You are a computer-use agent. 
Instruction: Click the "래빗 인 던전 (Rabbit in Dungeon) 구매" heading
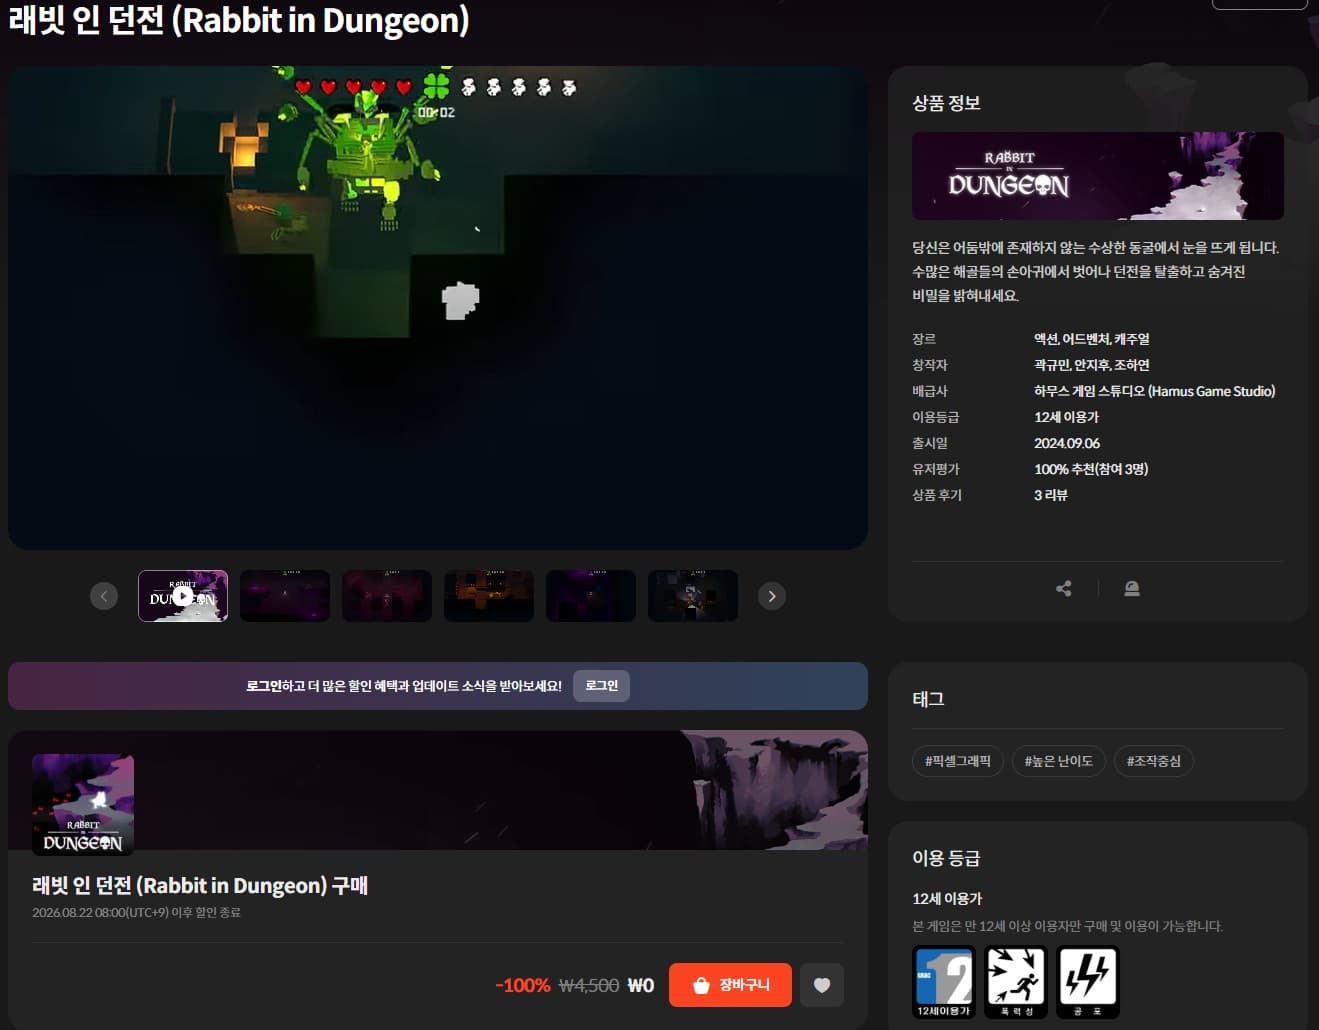point(200,886)
